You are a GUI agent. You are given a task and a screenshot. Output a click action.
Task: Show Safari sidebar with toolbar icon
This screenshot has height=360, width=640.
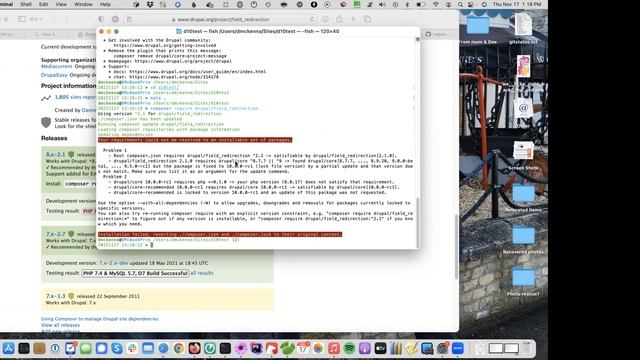tap(22, 19)
